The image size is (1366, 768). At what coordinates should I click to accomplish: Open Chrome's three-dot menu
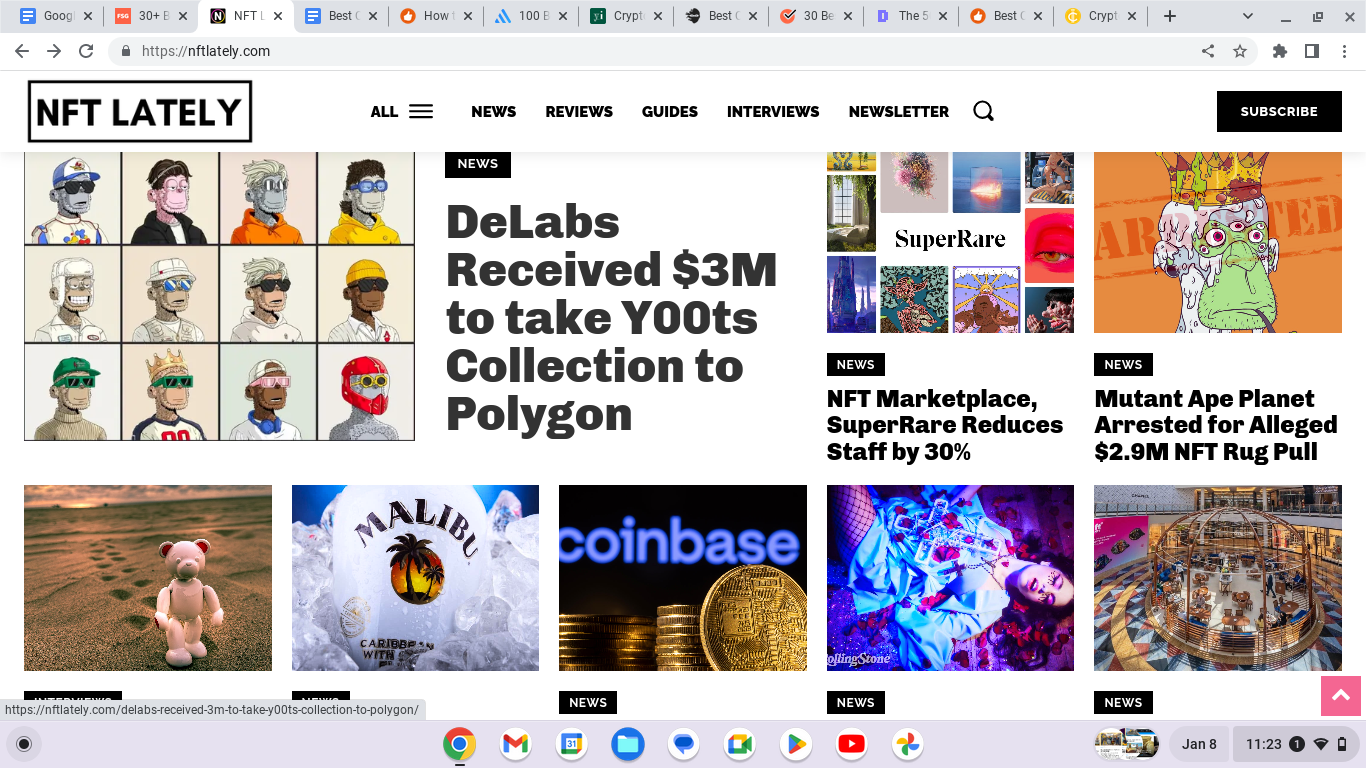click(x=1345, y=50)
